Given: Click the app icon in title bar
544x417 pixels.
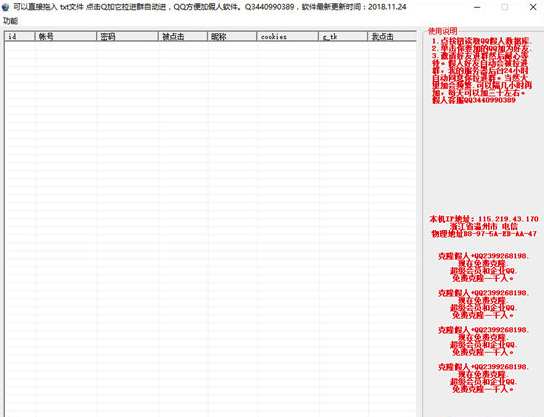Looking at the screenshot, I should click(x=6, y=7).
